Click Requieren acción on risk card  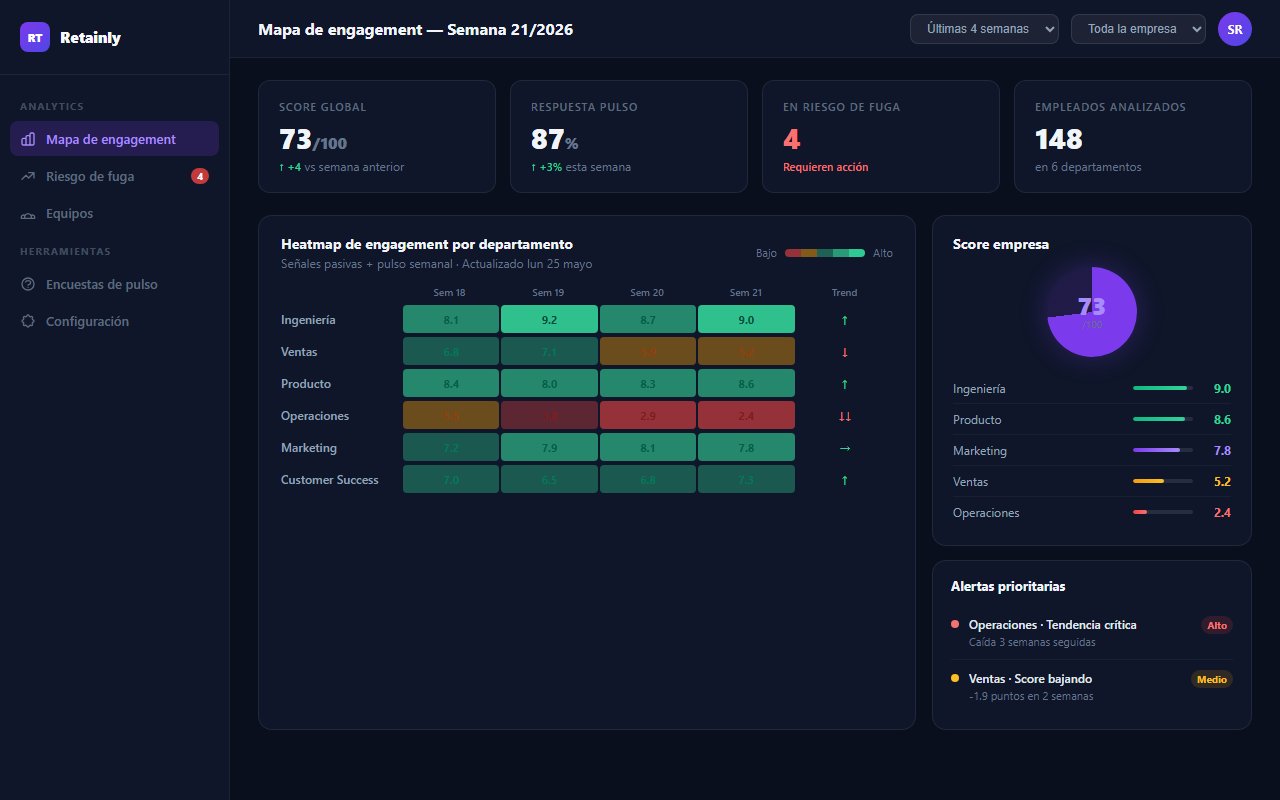(825, 167)
